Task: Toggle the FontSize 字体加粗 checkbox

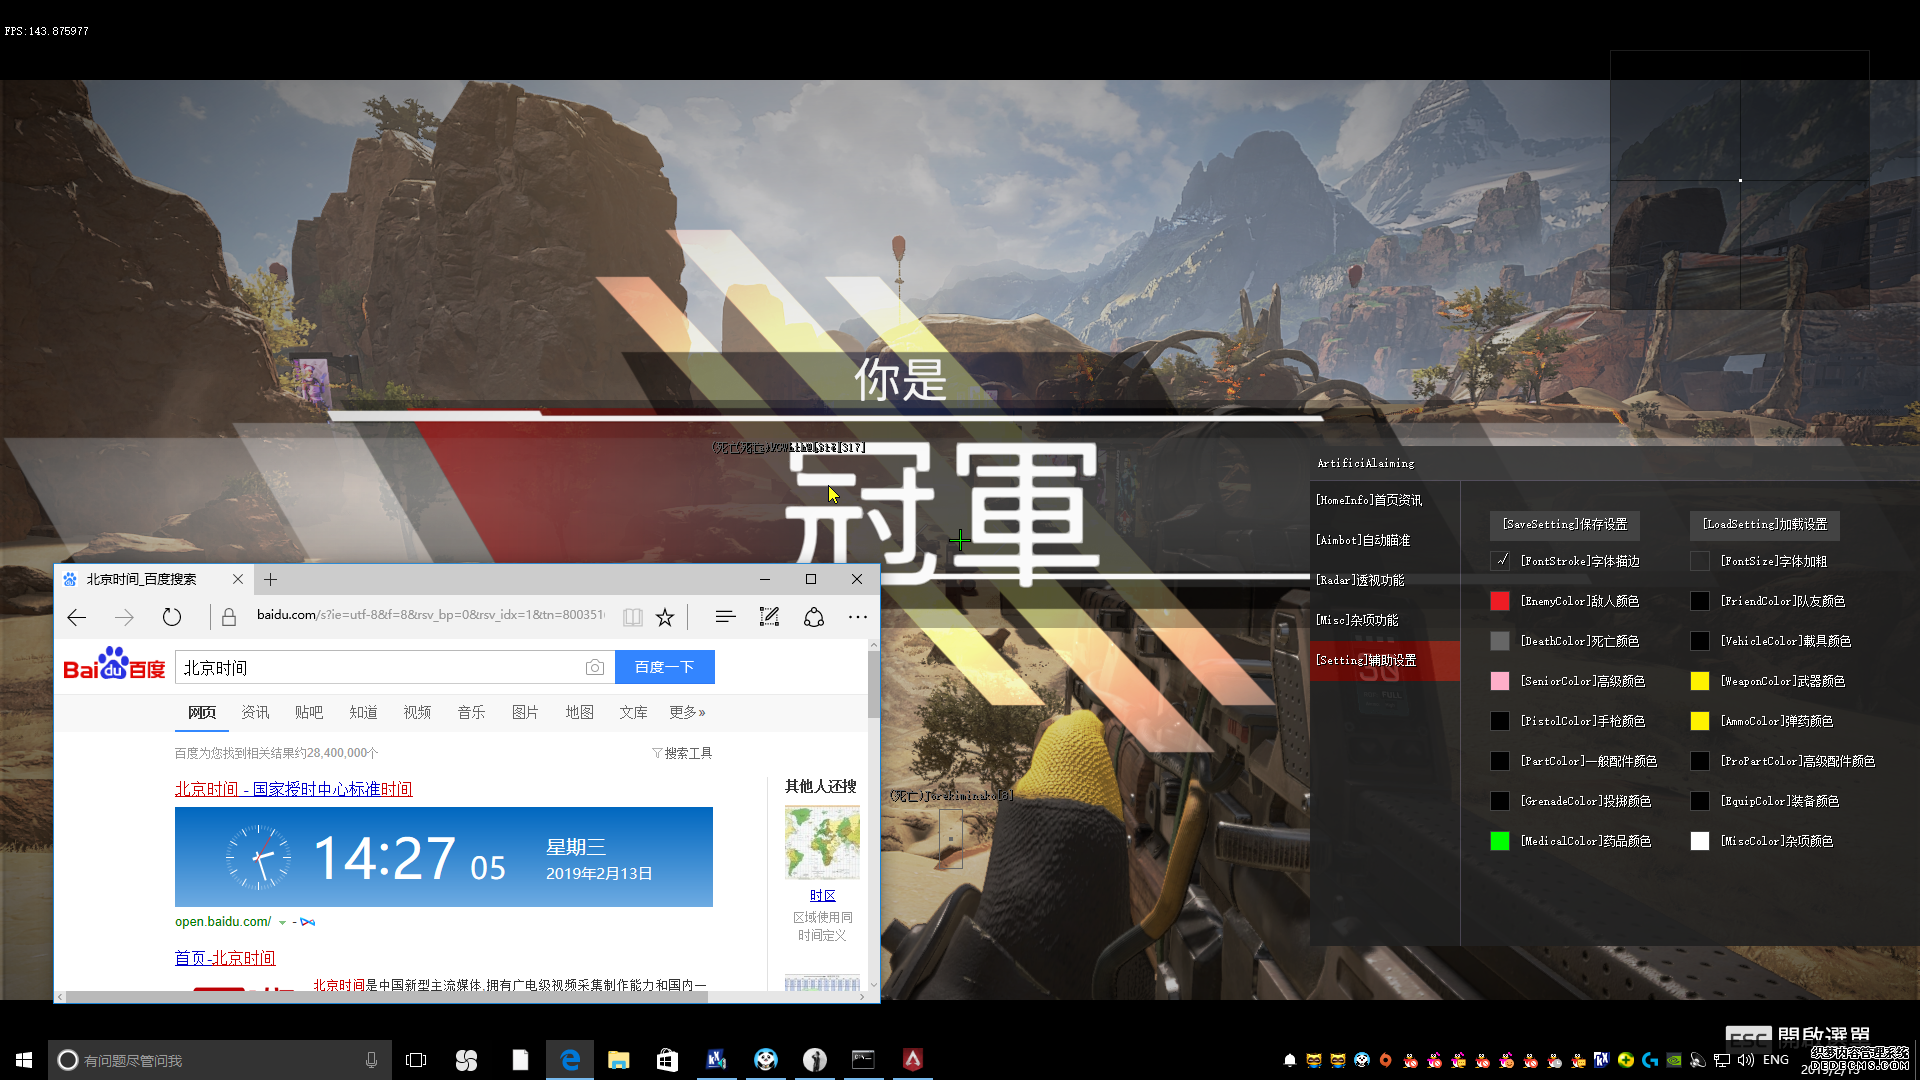Action: [1700, 561]
